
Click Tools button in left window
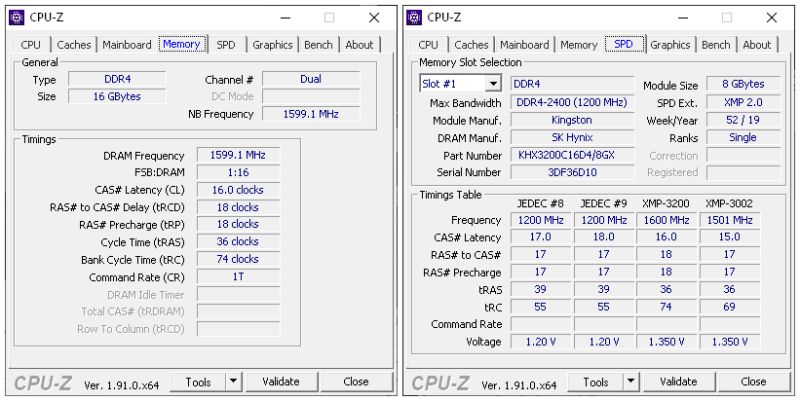point(198,382)
